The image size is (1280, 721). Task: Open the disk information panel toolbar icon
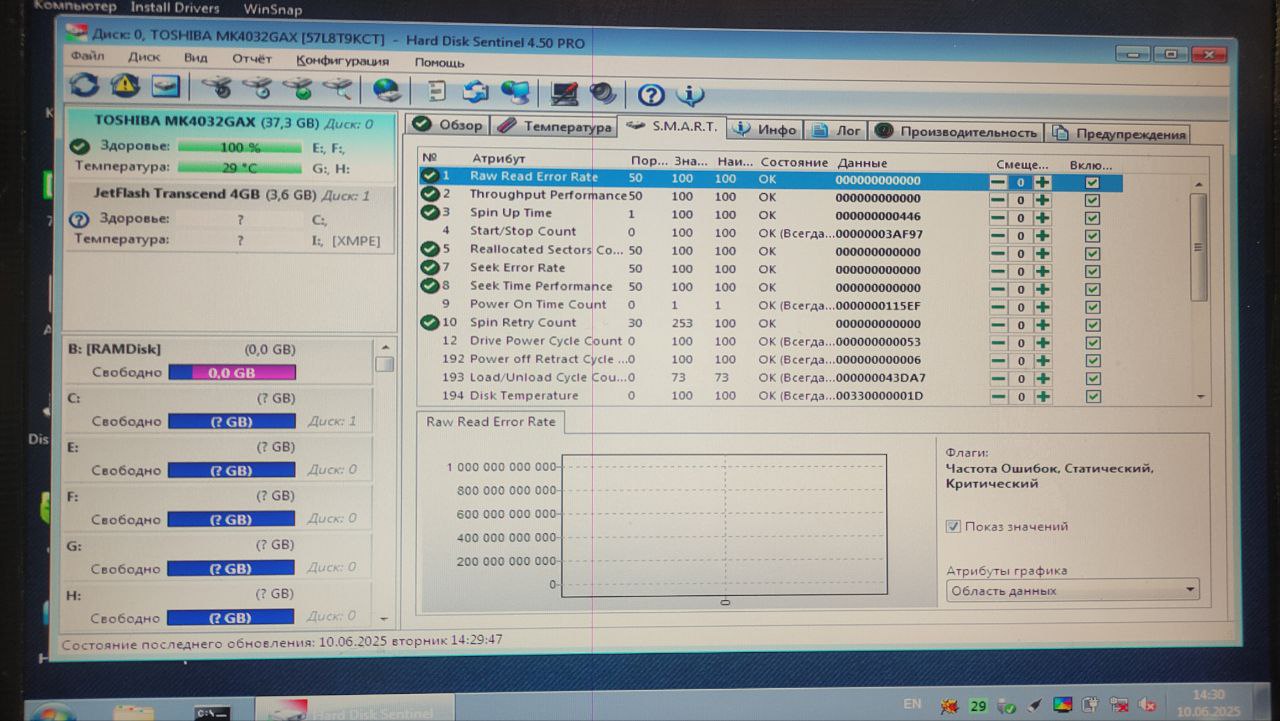(166, 87)
